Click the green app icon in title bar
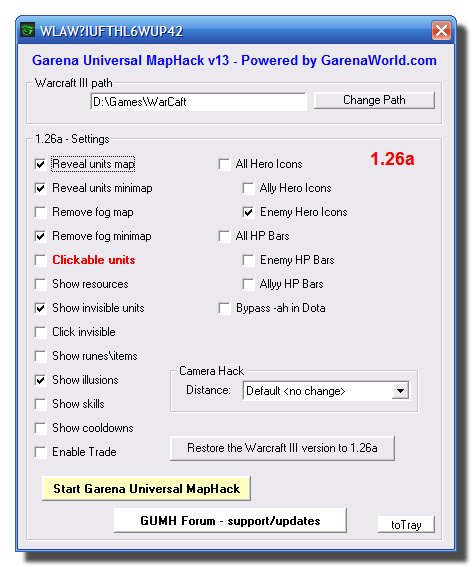The height and width of the screenshot is (567, 472). coord(27,30)
